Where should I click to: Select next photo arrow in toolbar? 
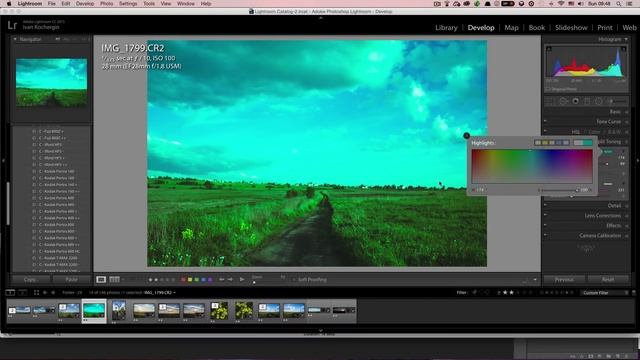[230, 280]
